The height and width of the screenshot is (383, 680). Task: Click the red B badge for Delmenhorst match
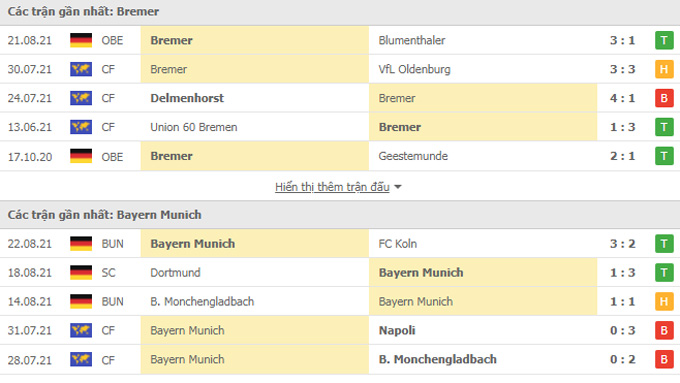(x=664, y=98)
